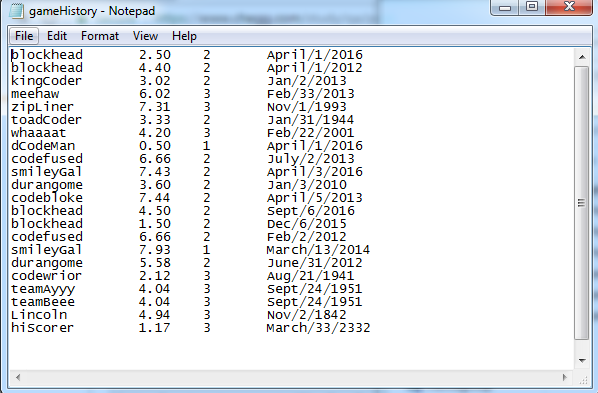Click the score 7.43
The height and width of the screenshot is (393, 598).
[154, 172]
